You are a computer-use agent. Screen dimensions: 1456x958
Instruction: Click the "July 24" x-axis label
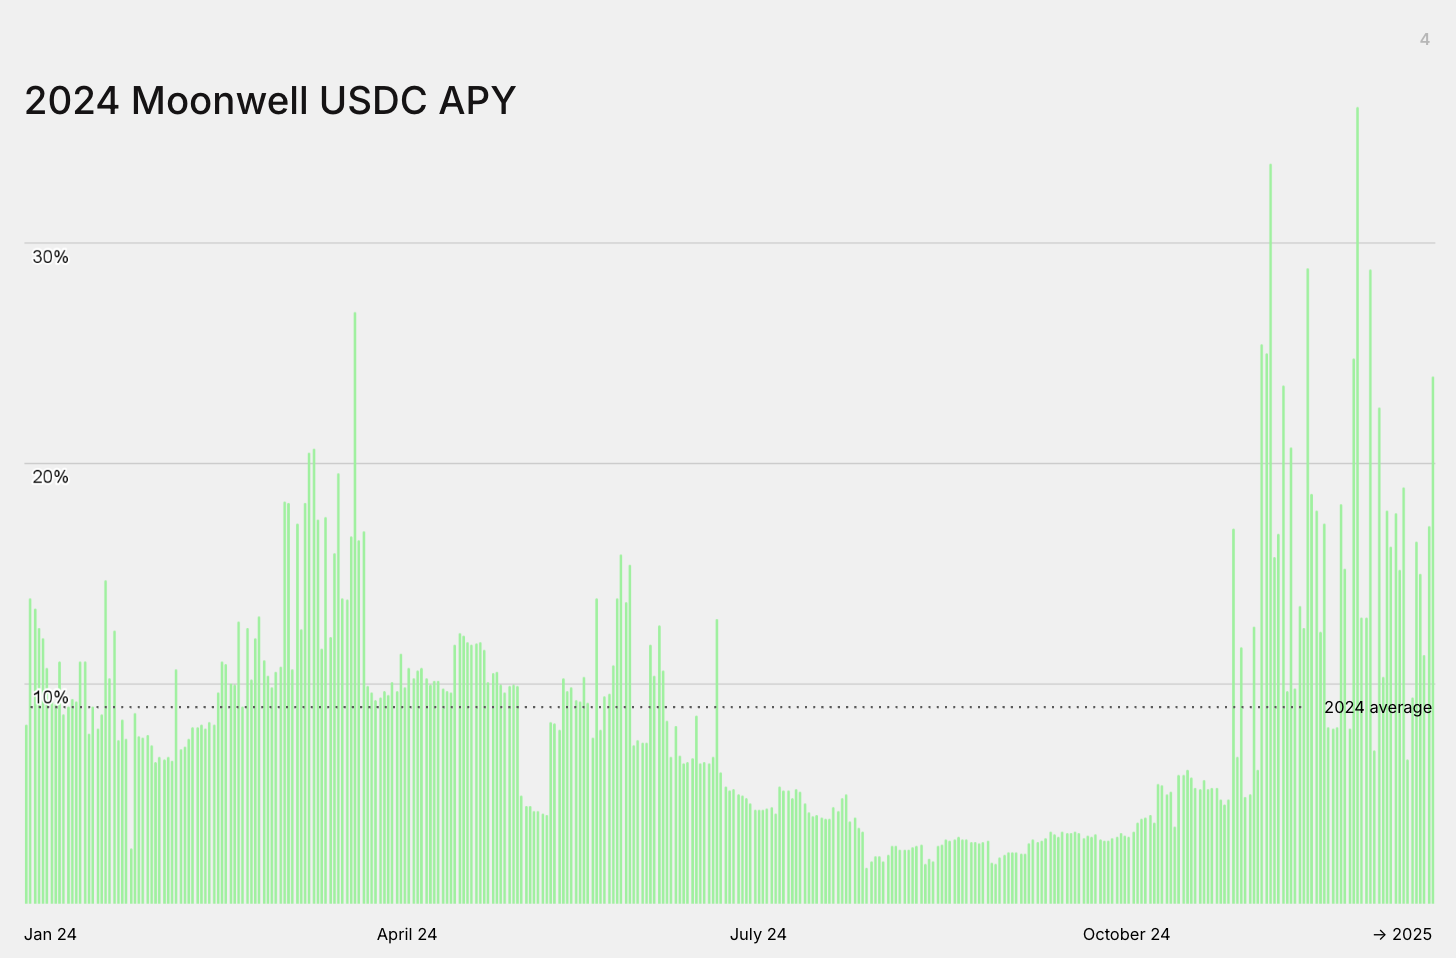tap(758, 934)
